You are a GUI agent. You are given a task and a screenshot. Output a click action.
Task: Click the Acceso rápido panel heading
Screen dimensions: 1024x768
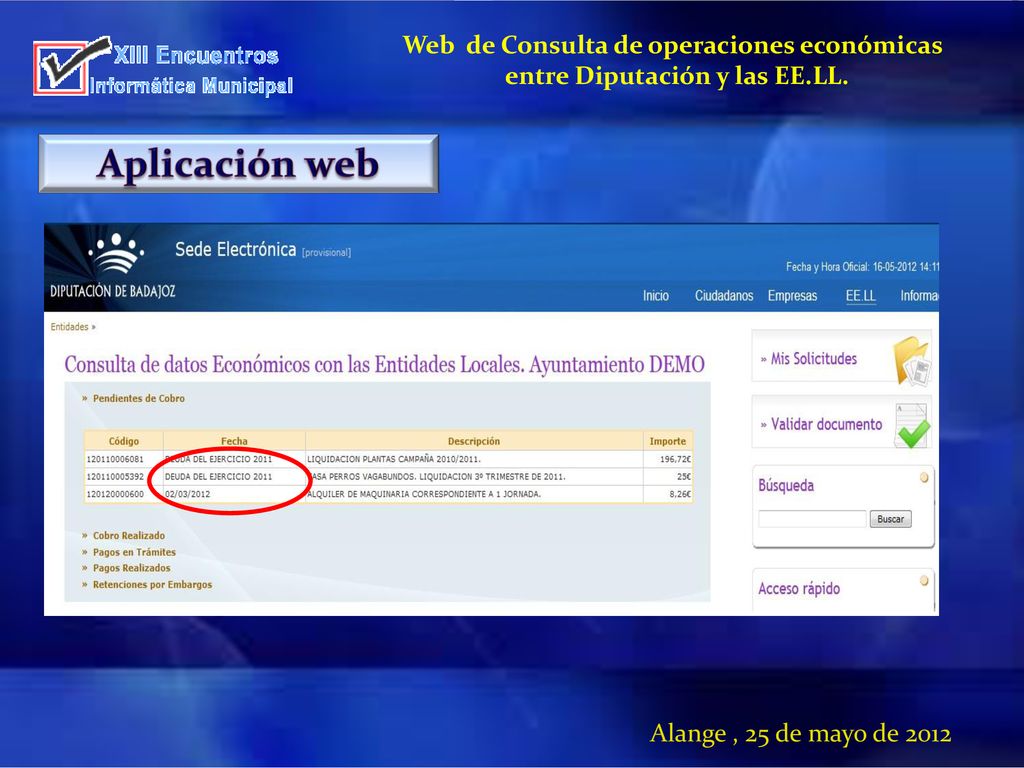click(x=799, y=588)
